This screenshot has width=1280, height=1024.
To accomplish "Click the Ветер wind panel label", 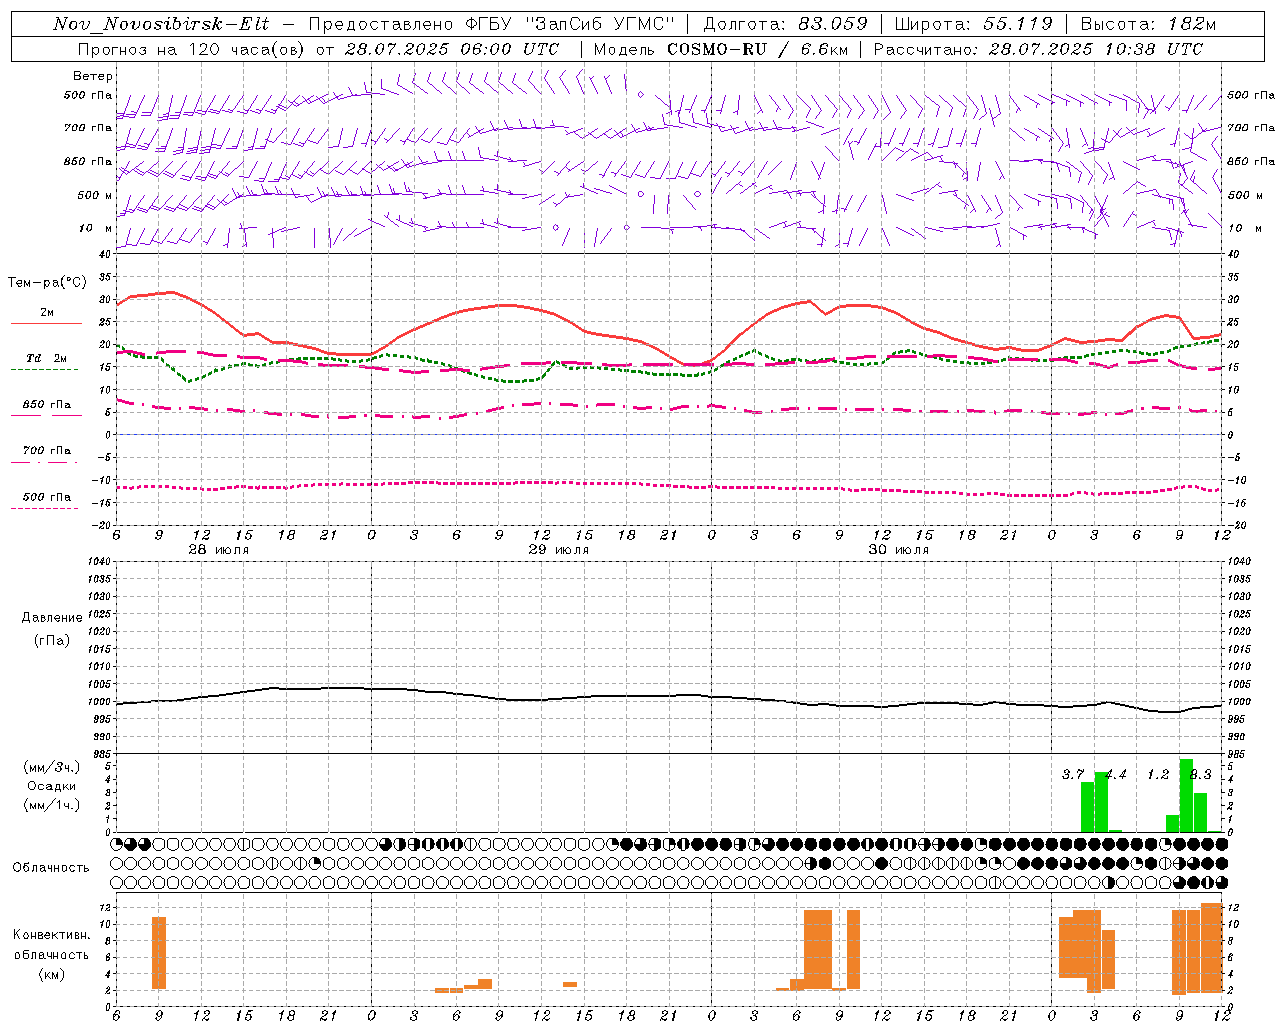I will coord(93,76).
